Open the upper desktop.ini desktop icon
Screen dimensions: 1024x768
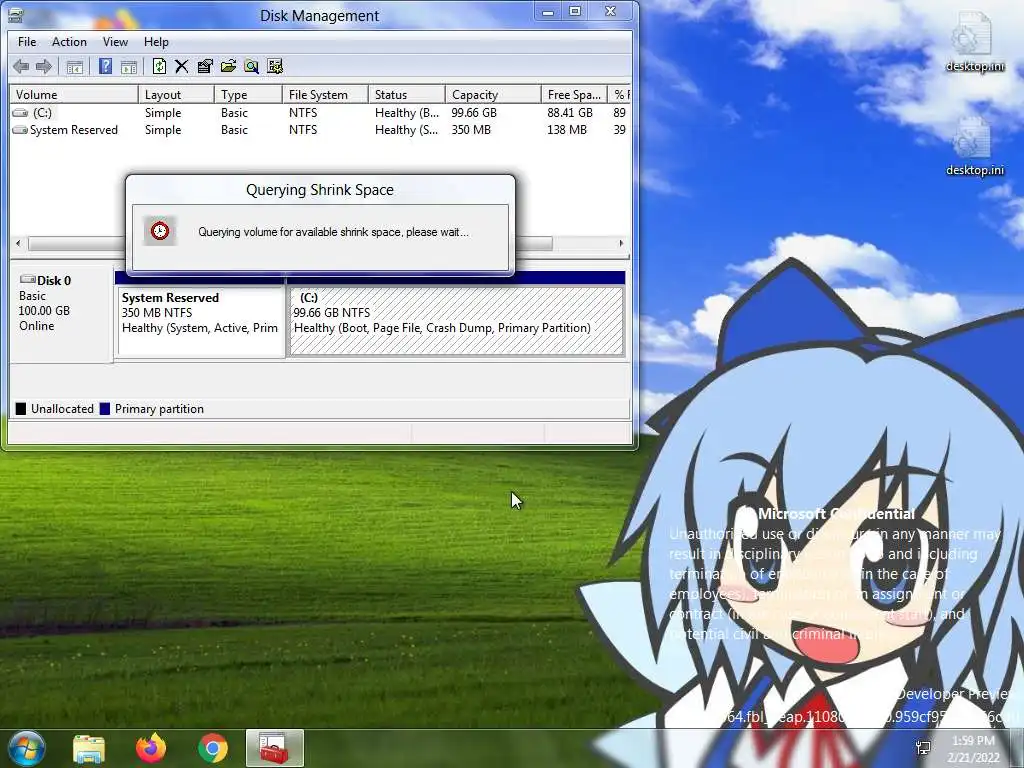pyautogui.click(x=974, y=41)
